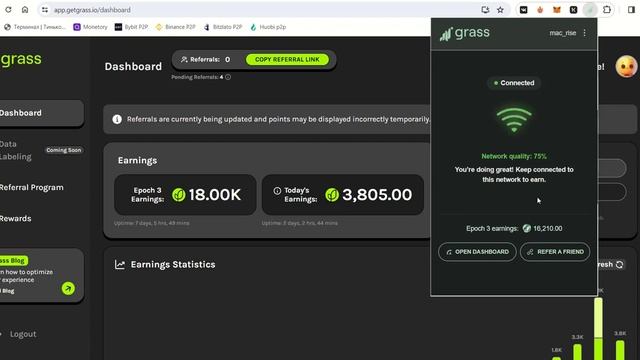Viewport: 640px width, 360px height.
Task: Click the Referrals person icon
Action: point(184,60)
